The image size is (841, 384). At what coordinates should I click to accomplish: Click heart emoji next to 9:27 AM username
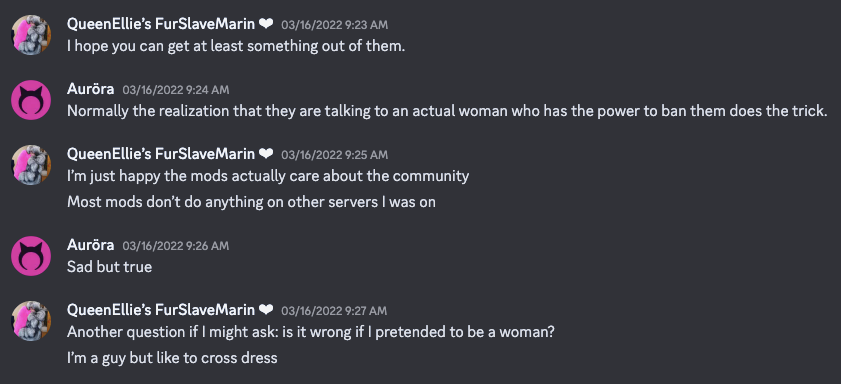click(266, 310)
